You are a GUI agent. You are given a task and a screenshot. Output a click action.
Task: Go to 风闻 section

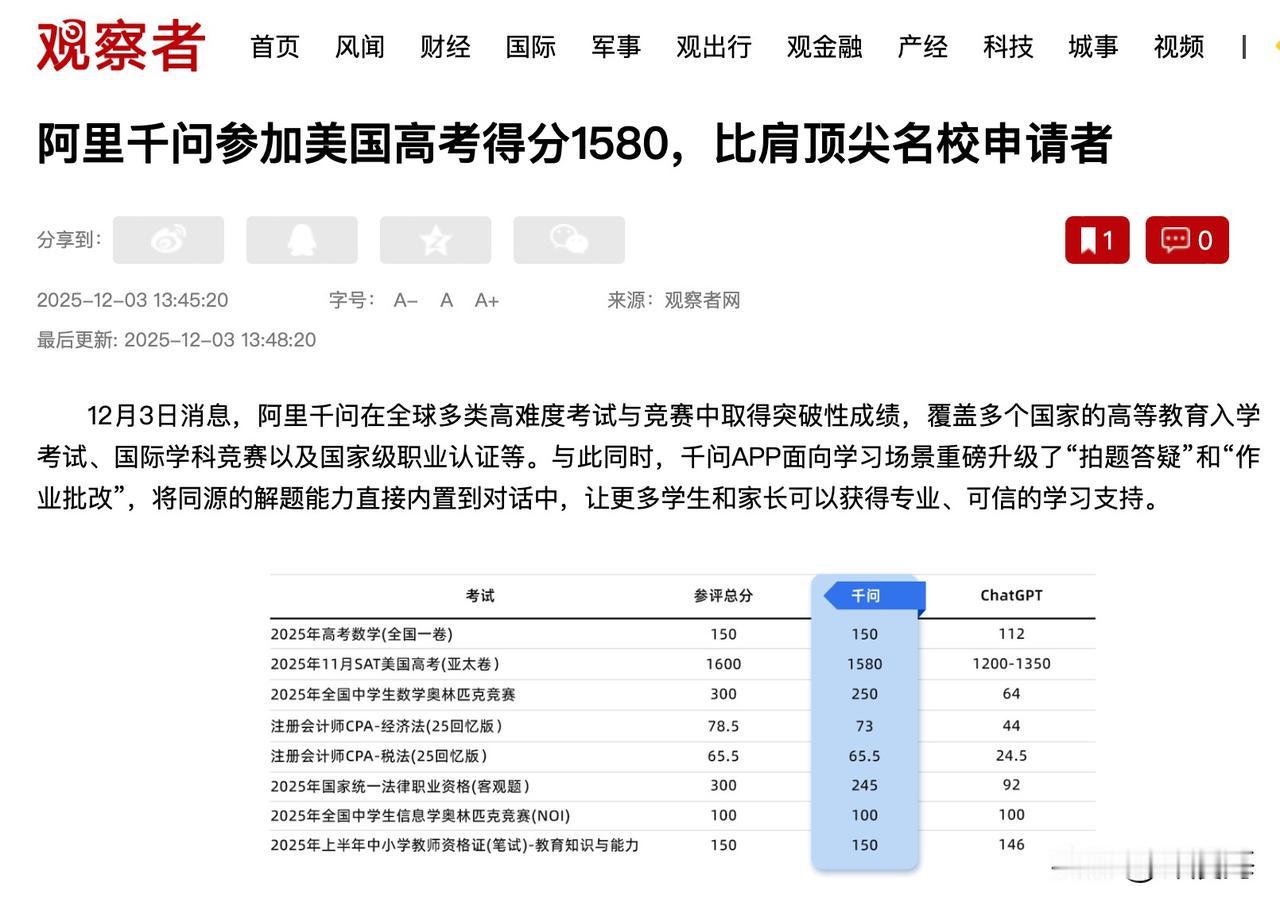[360, 47]
